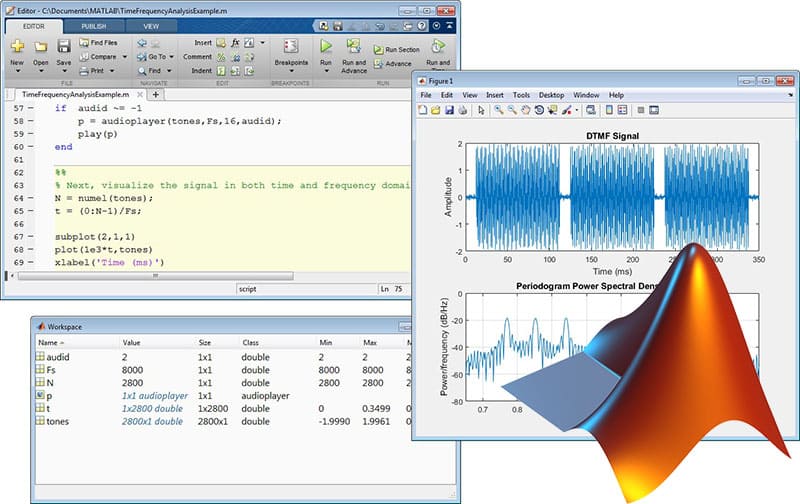Screen dimensions: 800x504
Task: Click Save Figure icon in Figure 1 toolbar
Action: (x=449, y=110)
